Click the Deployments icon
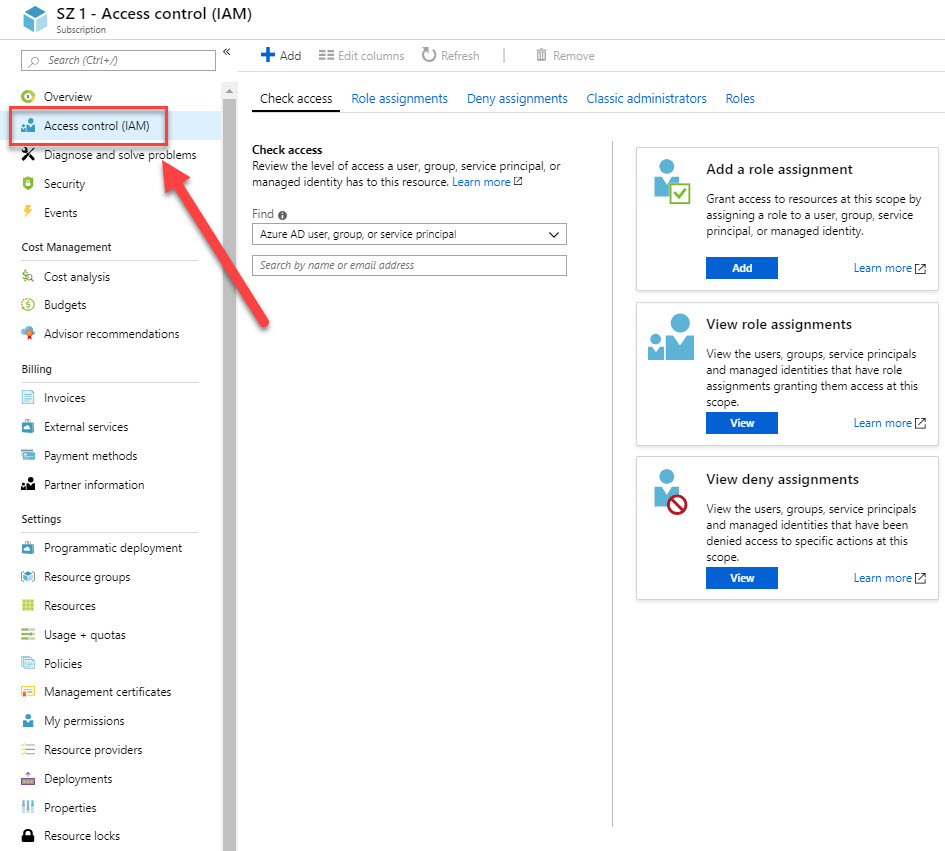 click(x=28, y=778)
